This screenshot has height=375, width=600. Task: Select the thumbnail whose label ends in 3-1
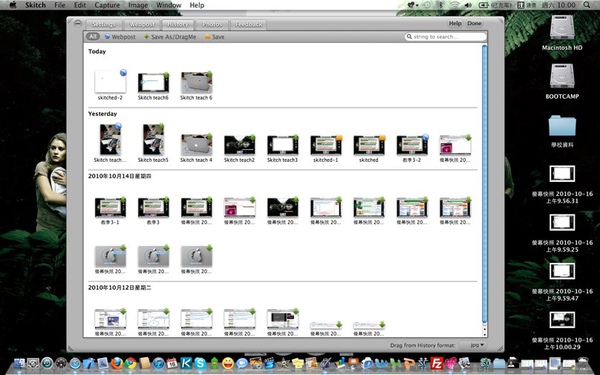pyautogui.click(x=110, y=207)
